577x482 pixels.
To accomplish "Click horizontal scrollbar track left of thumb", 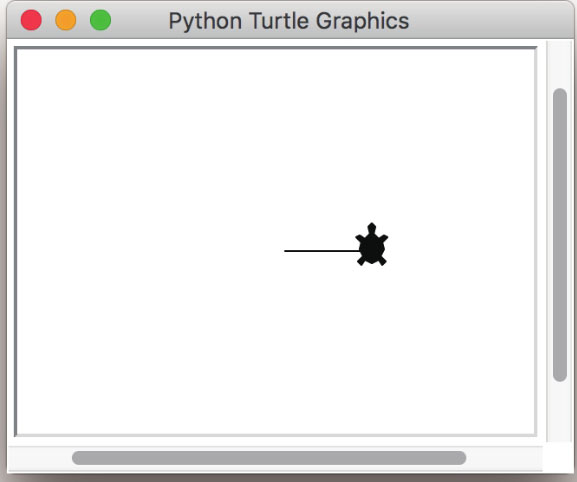I will (x=40, y=458).
